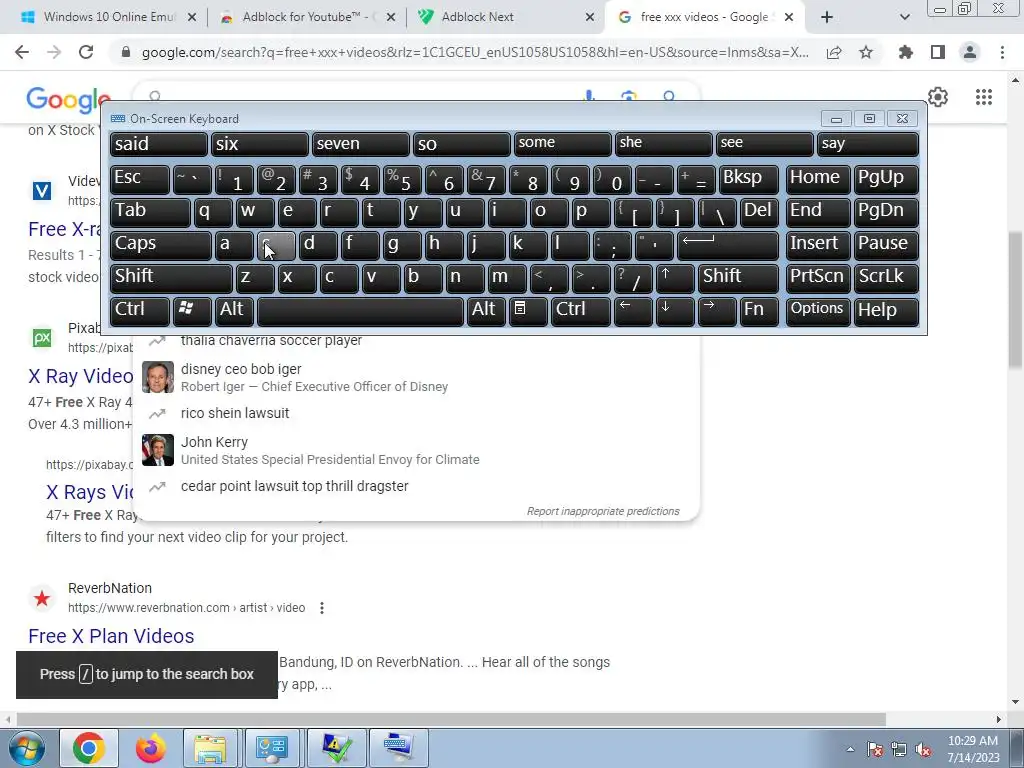Click the address bar URL
Viewport: 1024px width, 768px height.
pyautogui.click(x=475, y=52)
